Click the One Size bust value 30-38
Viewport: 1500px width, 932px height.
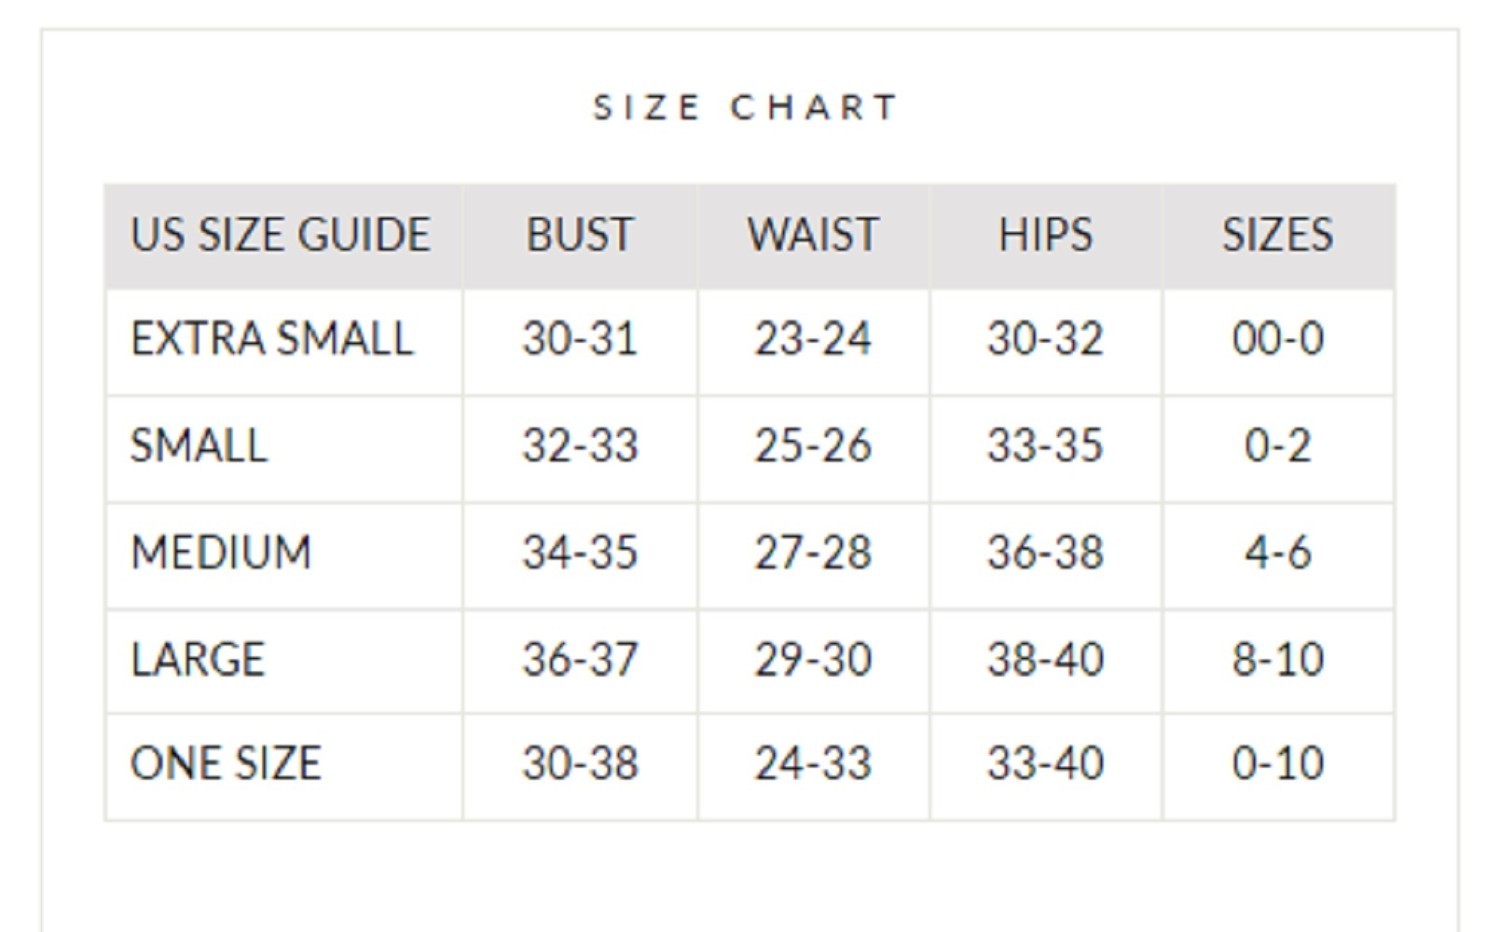coord(580,764)
